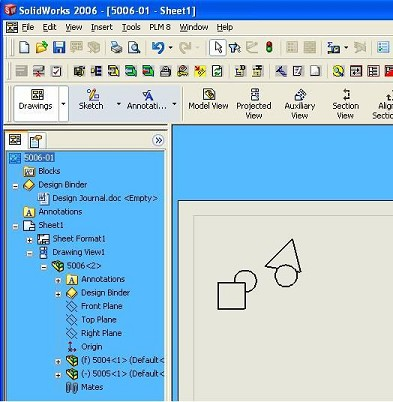The image size is (393, 402).
Task: Click the square shape in drawing
Action: coord(232,296)
